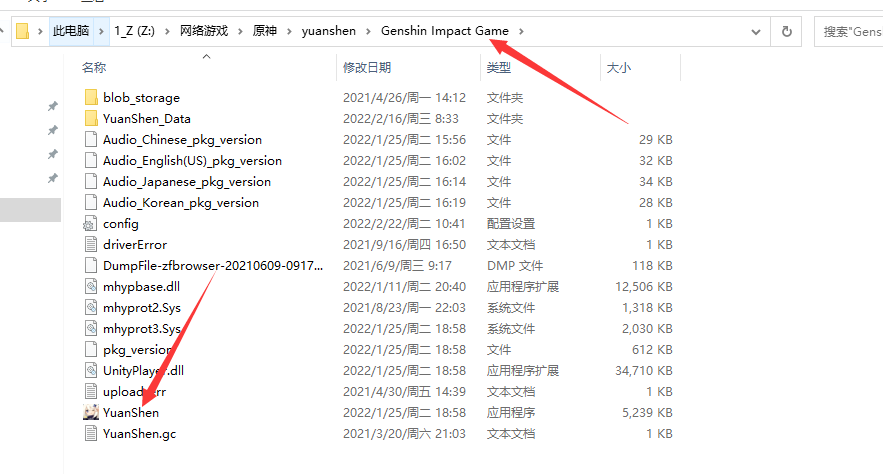Viewport: 883px width, 474px height.
Task: Expand chevron after Genshin Impact Game breadcrumb
Action: (x=521, y=31)
